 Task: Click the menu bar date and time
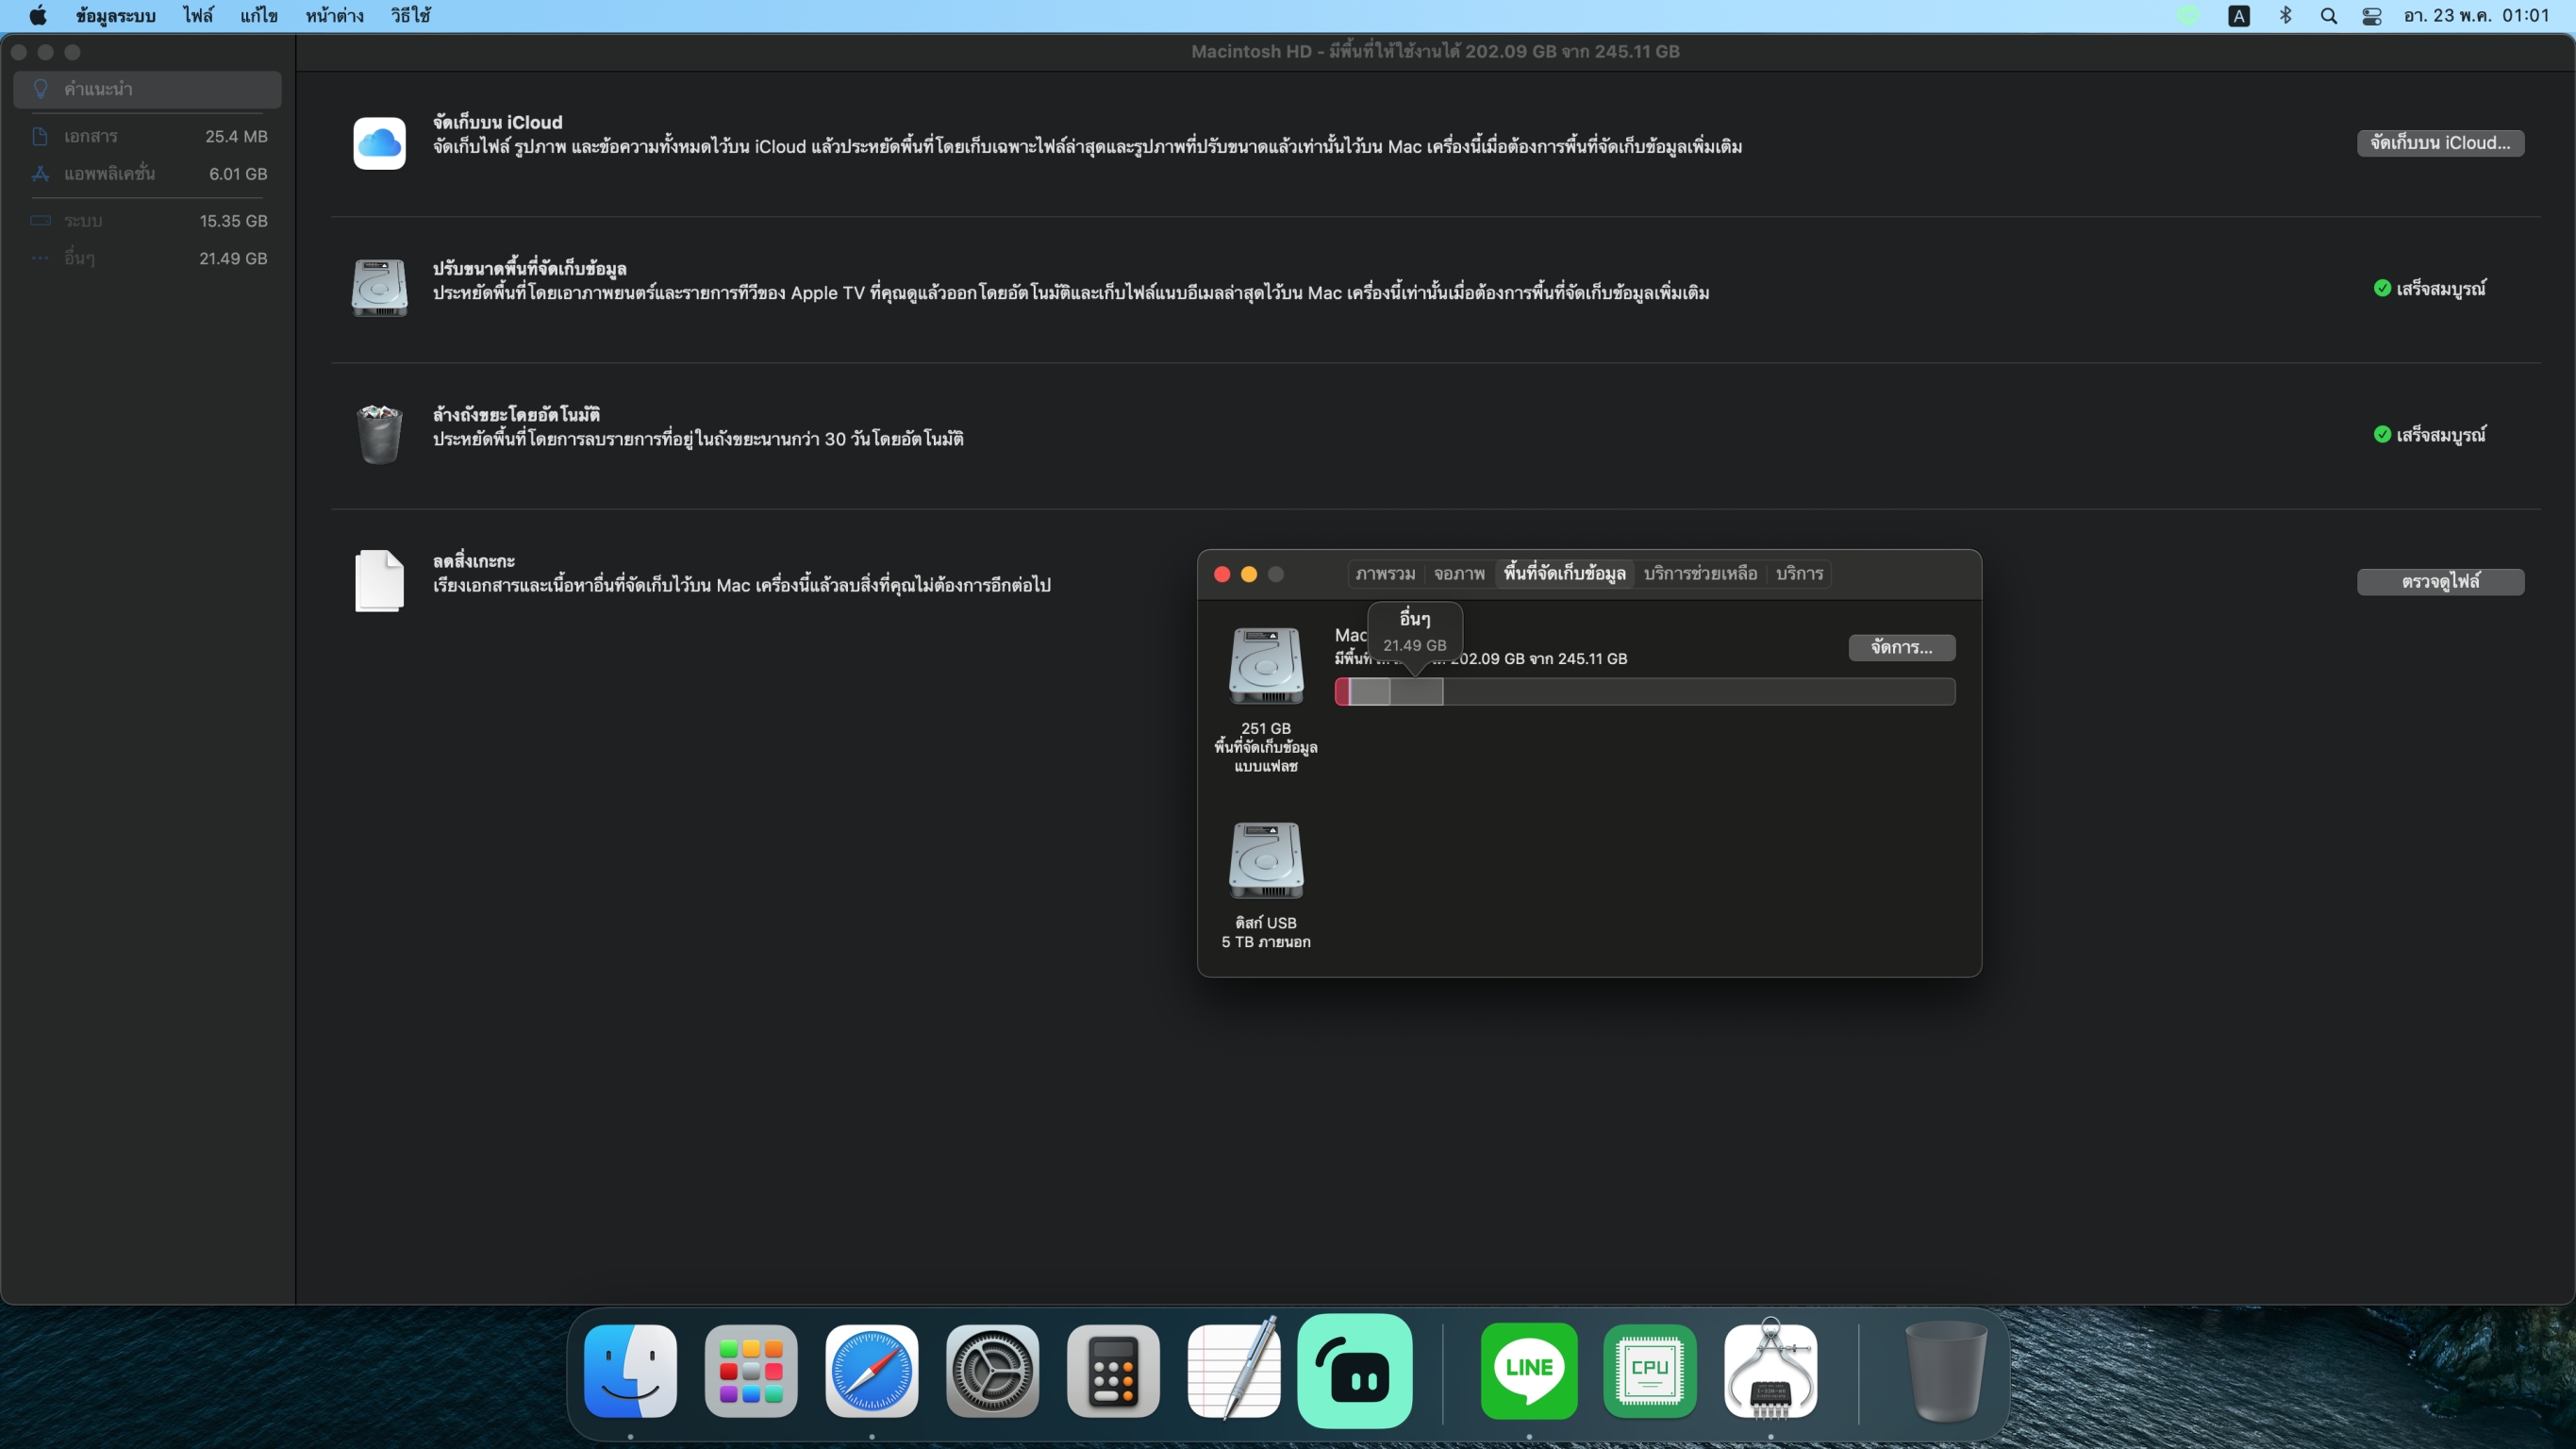[2476, 16]
